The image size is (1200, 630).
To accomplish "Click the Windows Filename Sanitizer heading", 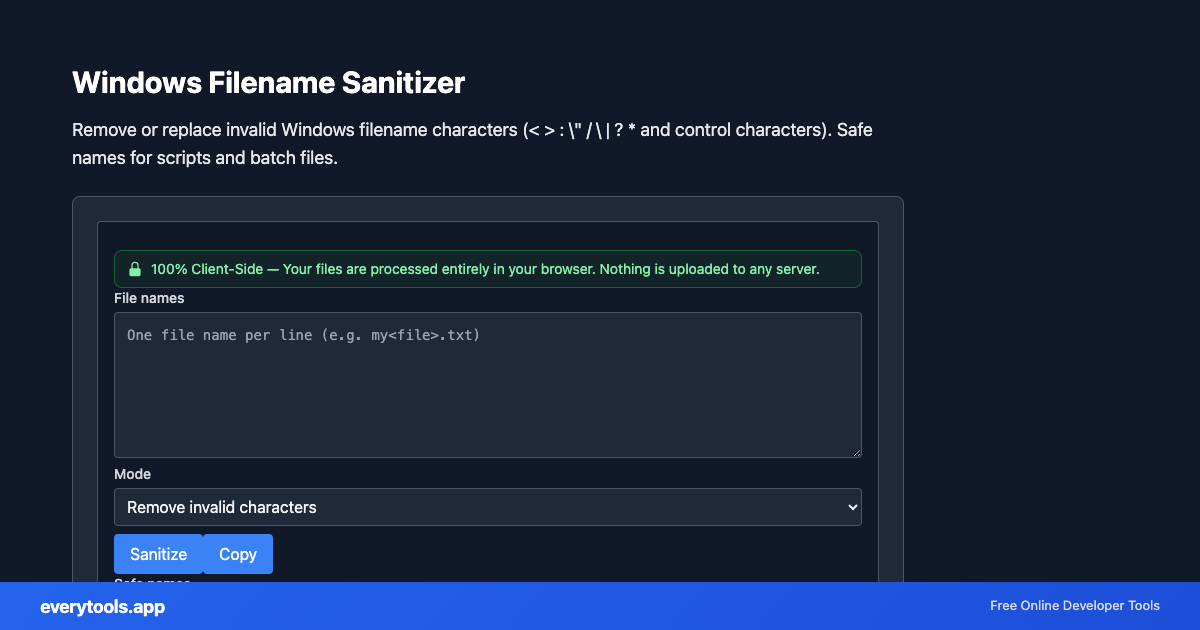I will 268,83.
